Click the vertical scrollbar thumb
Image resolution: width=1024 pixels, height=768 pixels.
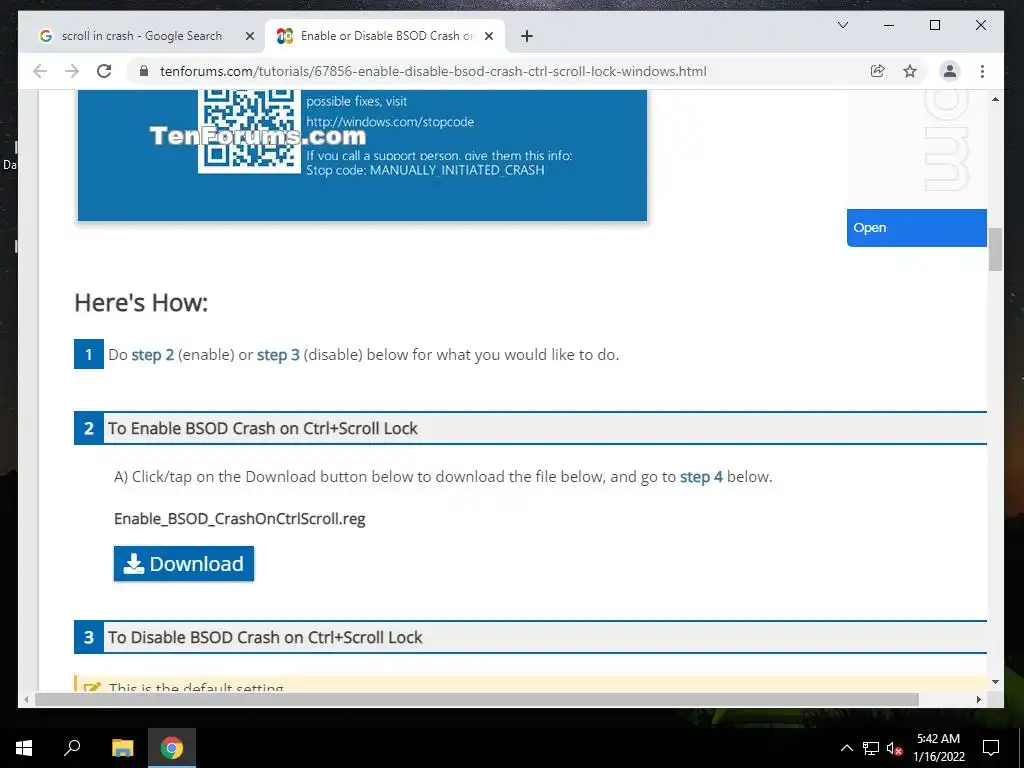tap(995, 249)
